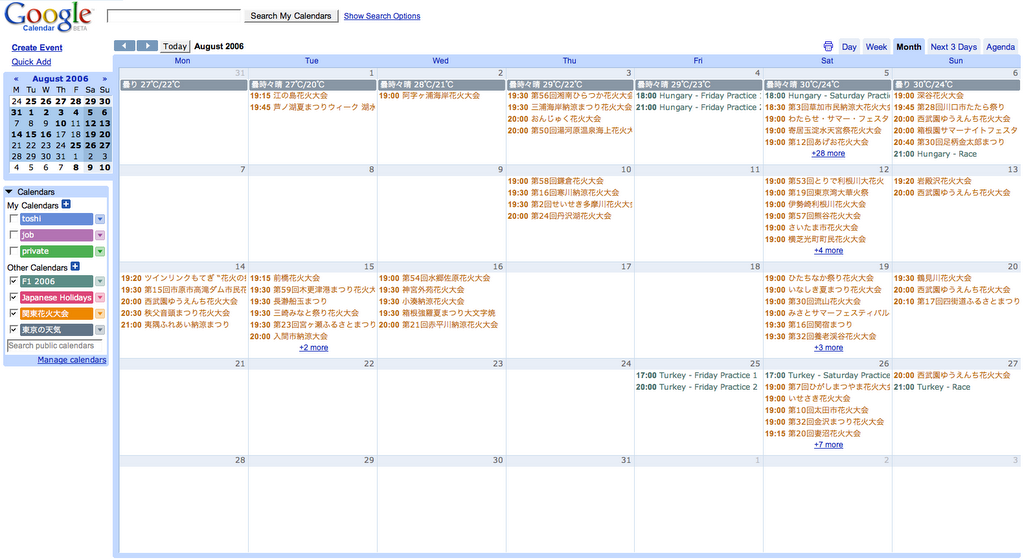Expand +28 more events on Saturday 5

[x=828, y=153]
